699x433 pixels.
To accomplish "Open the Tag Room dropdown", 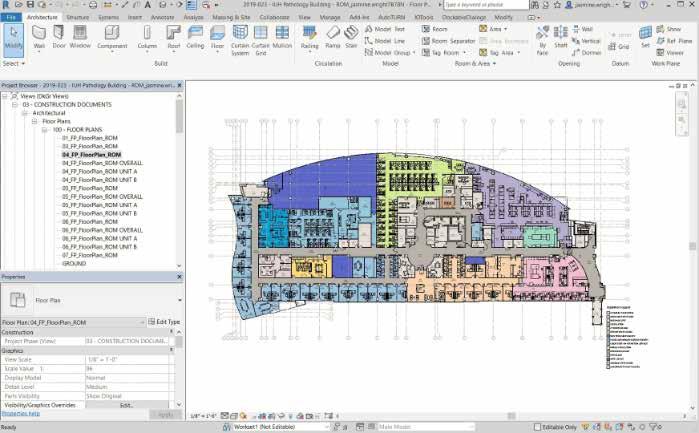I will point(464,52).
